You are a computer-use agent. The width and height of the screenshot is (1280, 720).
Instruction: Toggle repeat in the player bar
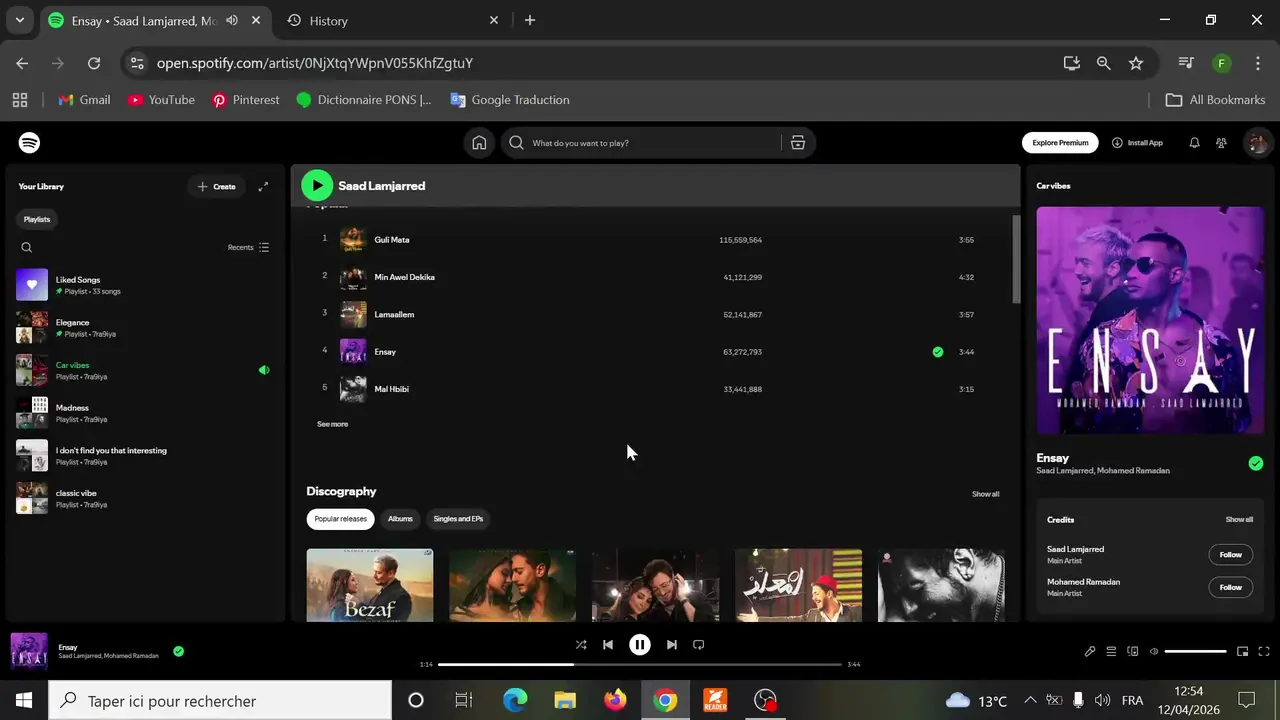click(x=699, y=645)
